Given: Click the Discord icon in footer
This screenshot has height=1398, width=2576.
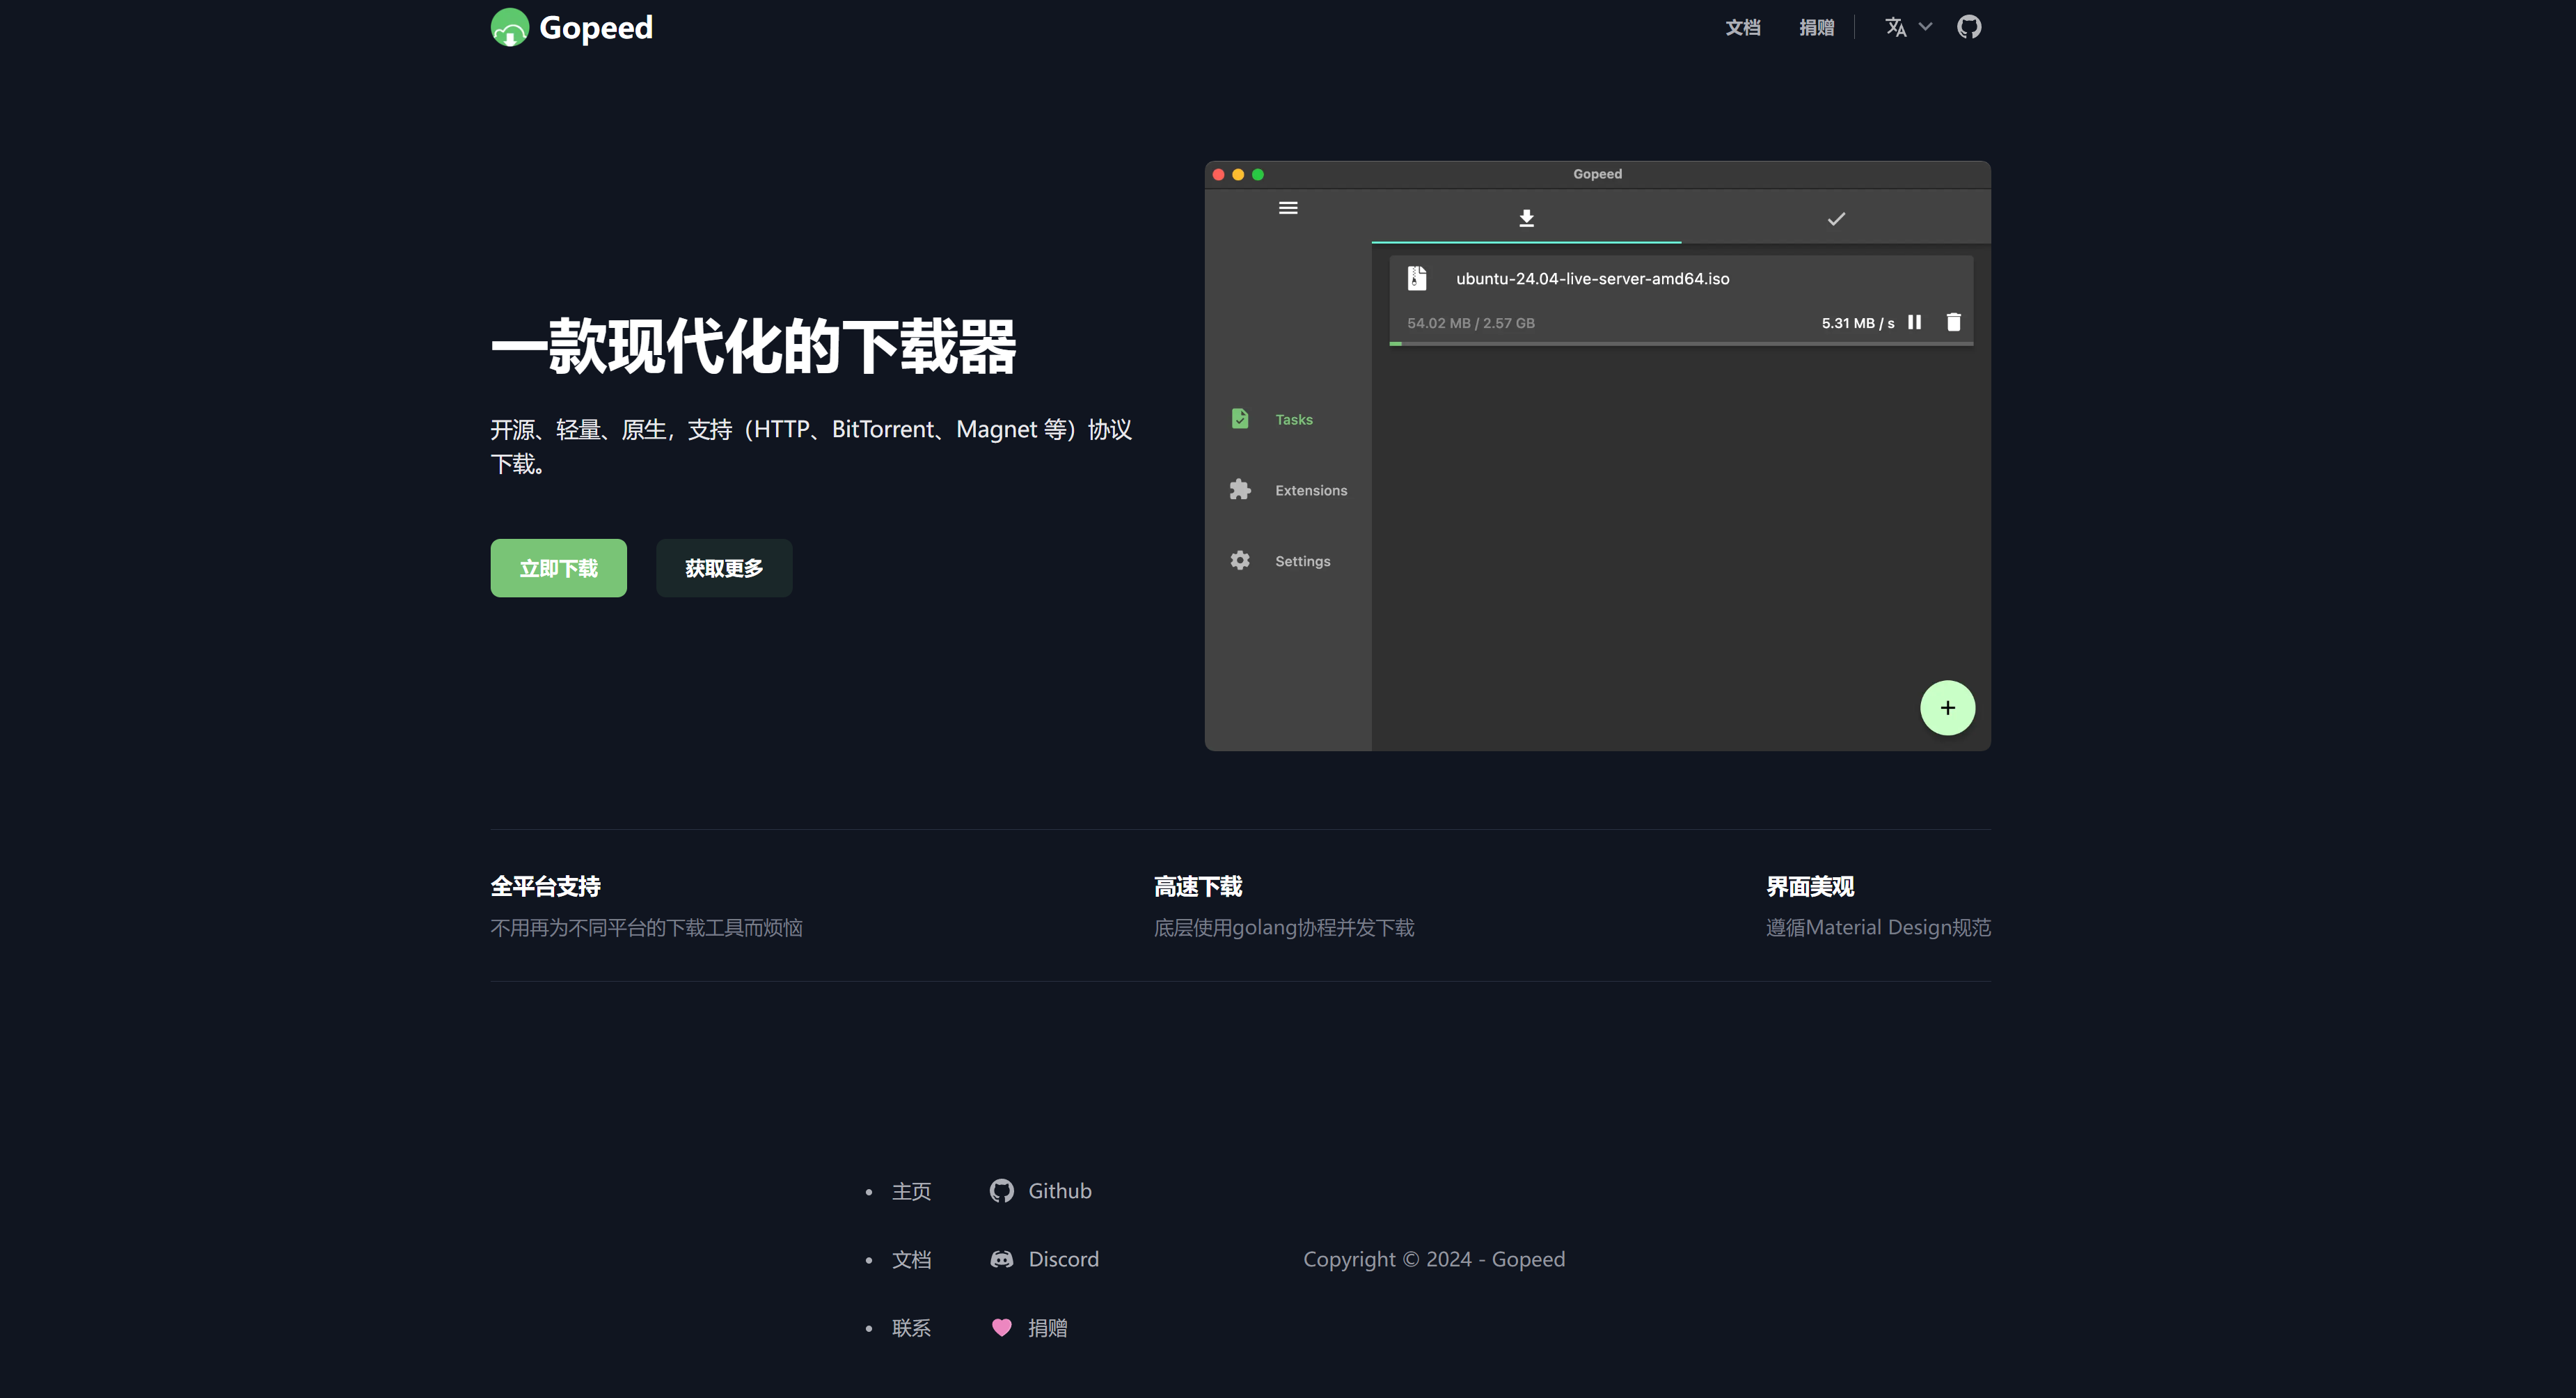Looking at the screenshot, I should pos(1001,1260).
